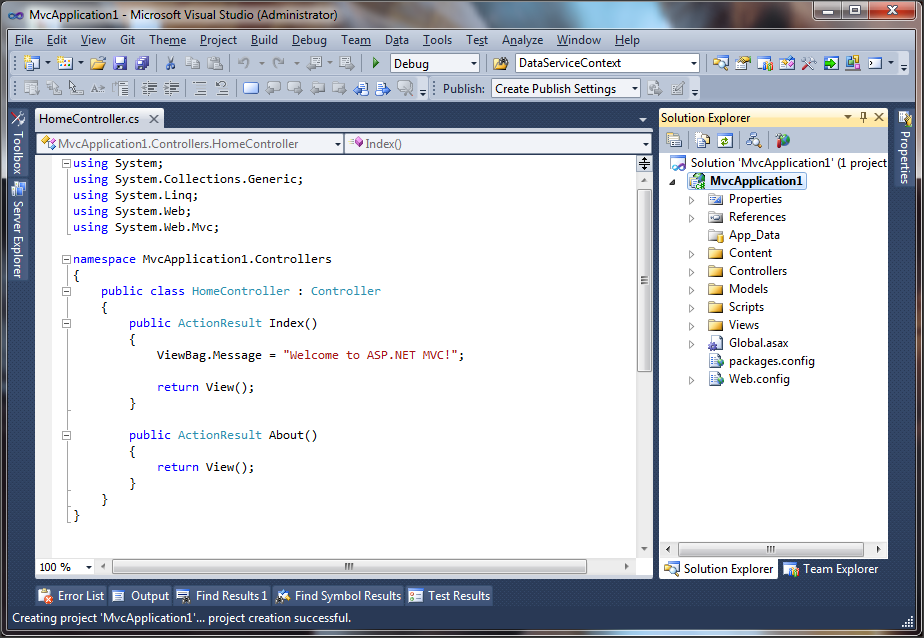The image size is (924, 638).
Task: Click the Start Page green arrow icon
Action: pos(831,63)
